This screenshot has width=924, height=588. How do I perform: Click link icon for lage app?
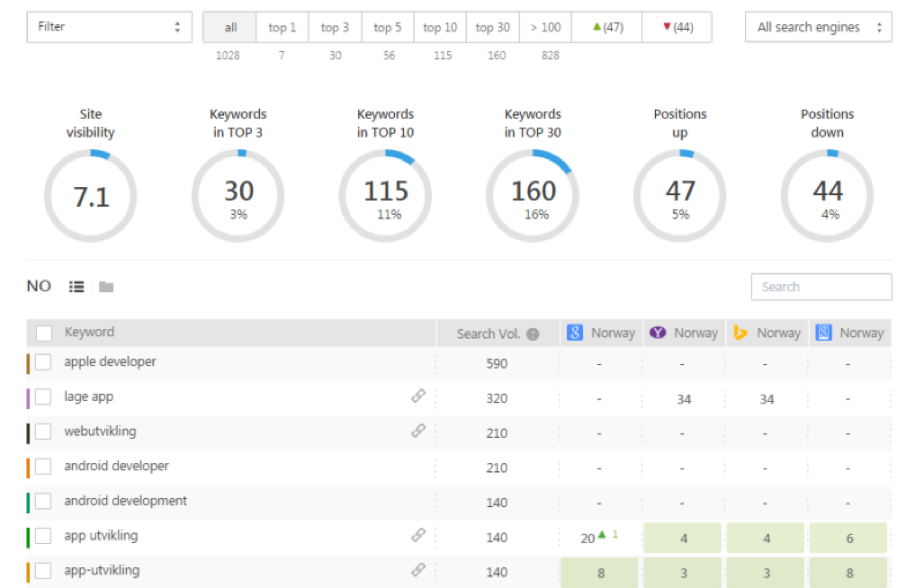click(418, 397)
